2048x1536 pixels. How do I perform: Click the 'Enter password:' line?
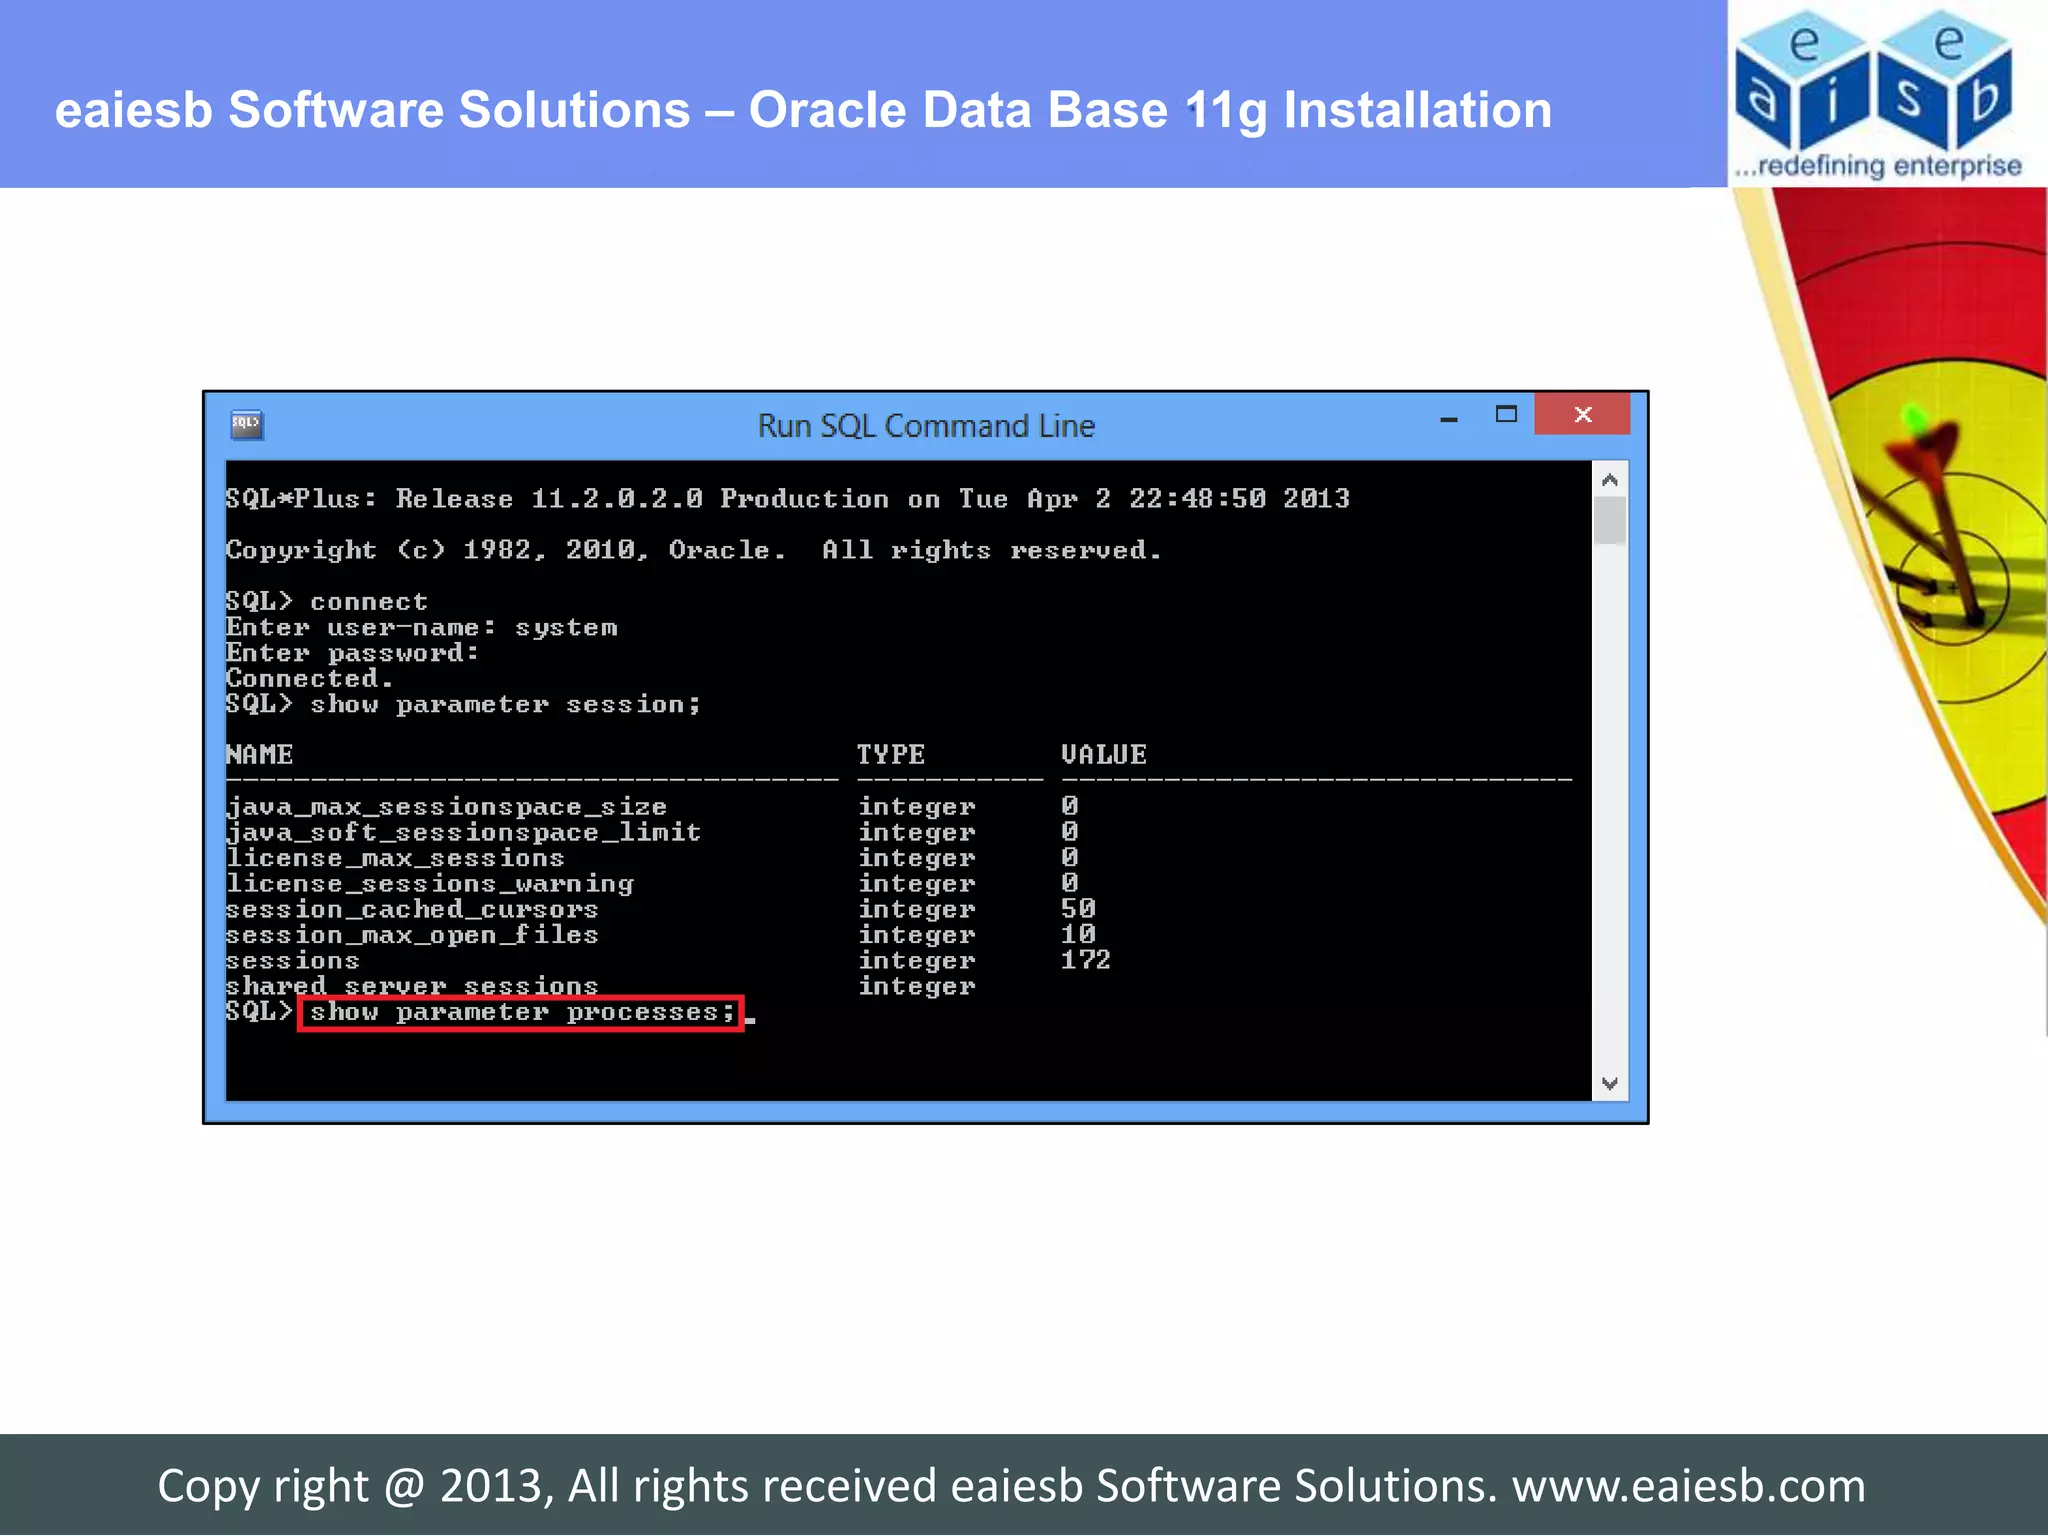353,653
